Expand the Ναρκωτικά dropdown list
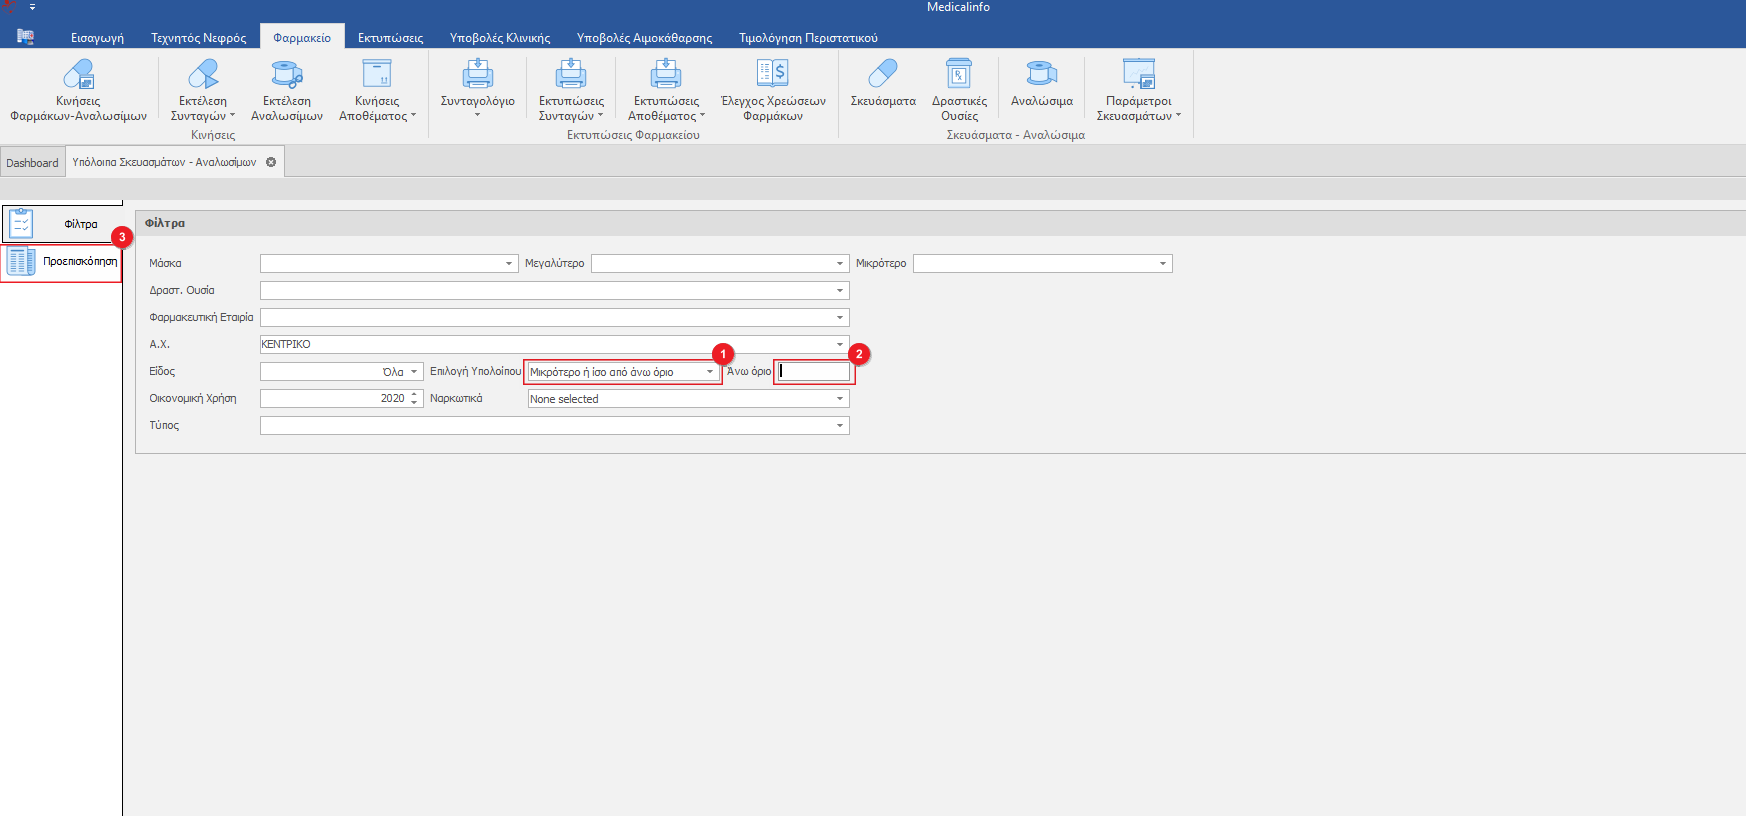The image size is (1746, 816). tap(839, 399)
